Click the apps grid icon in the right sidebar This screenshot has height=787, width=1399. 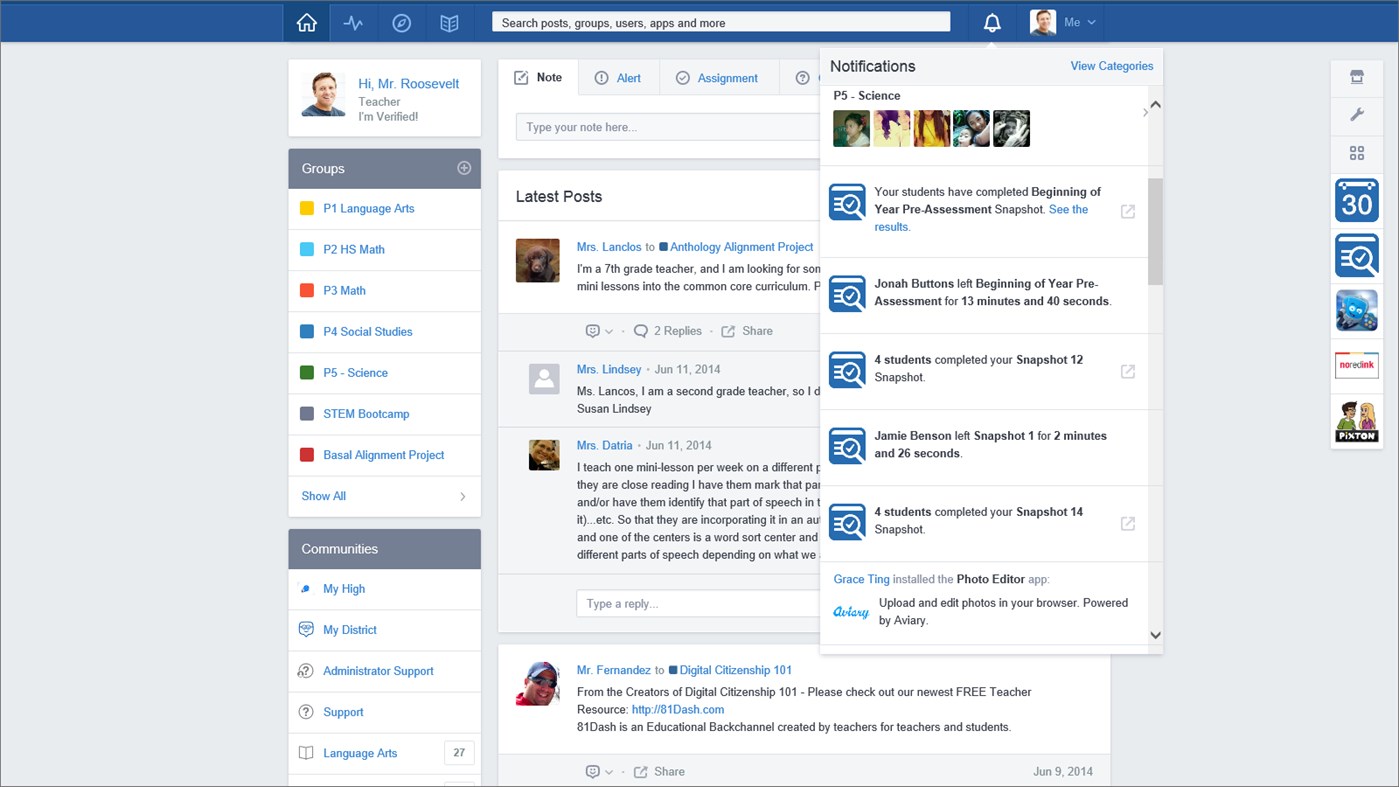point(1356,153)
